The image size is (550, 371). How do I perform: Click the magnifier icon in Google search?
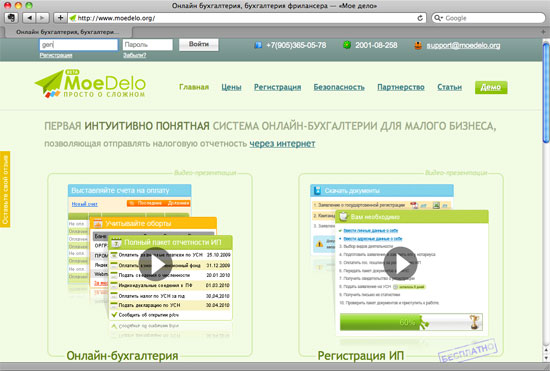click(x=438, y=18)
